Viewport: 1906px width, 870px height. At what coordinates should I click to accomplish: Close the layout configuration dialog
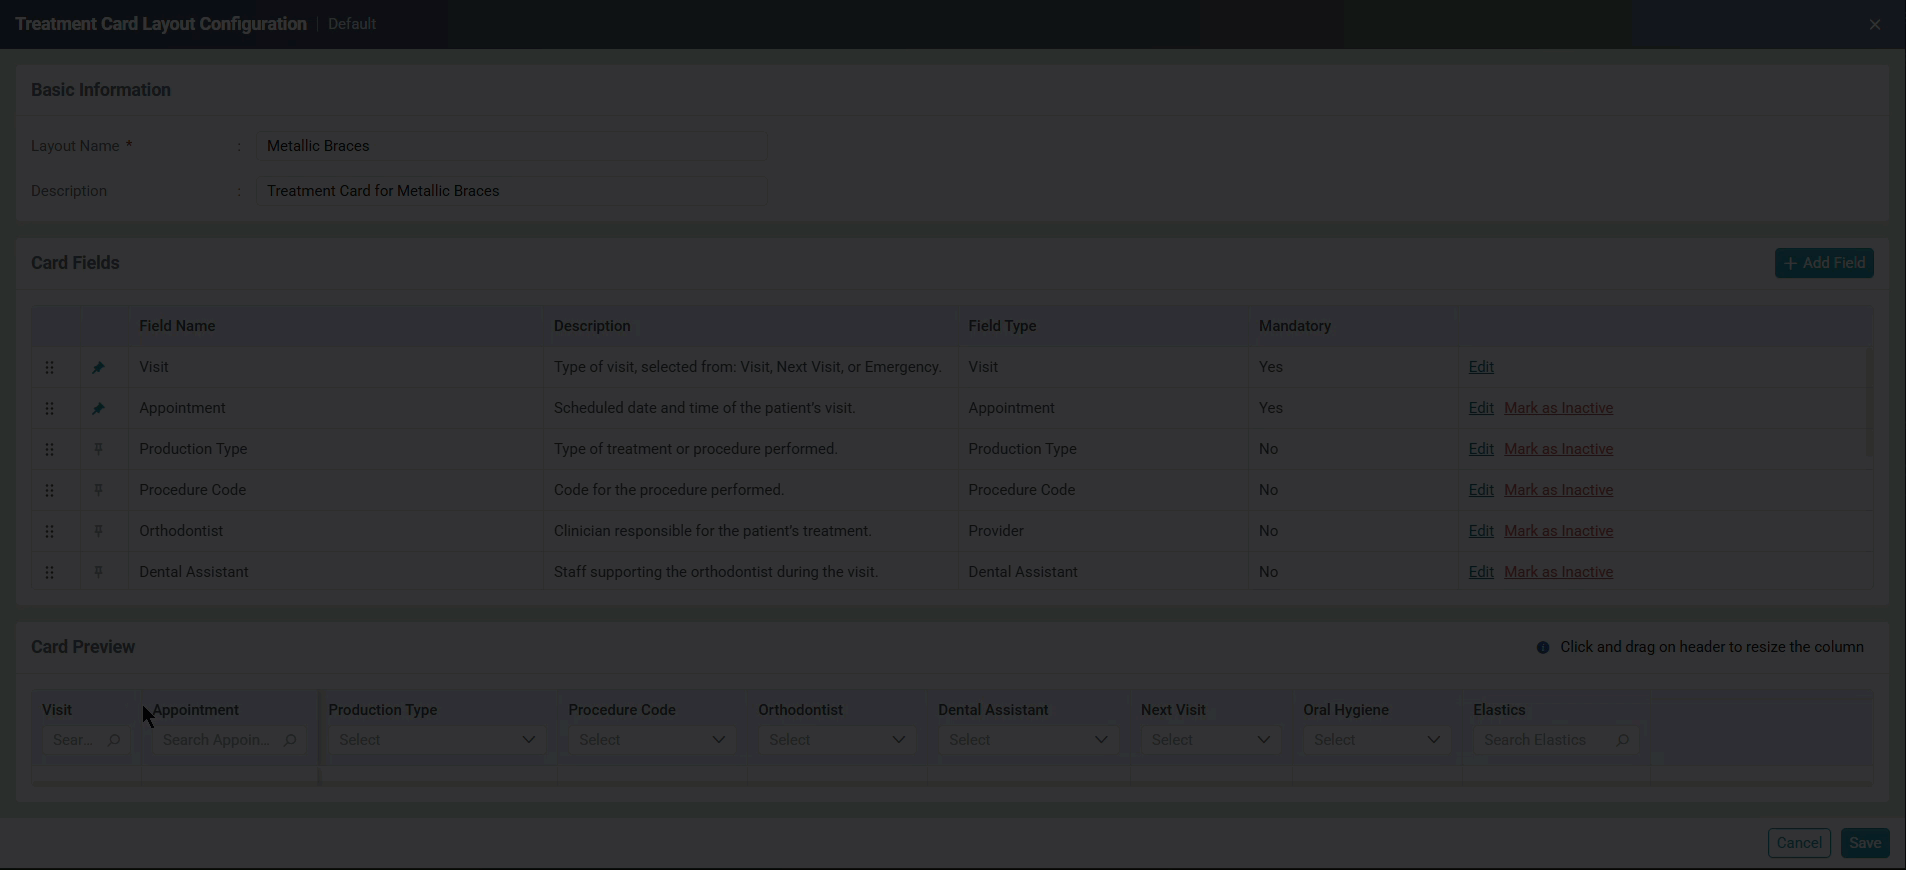(1875, 24)
